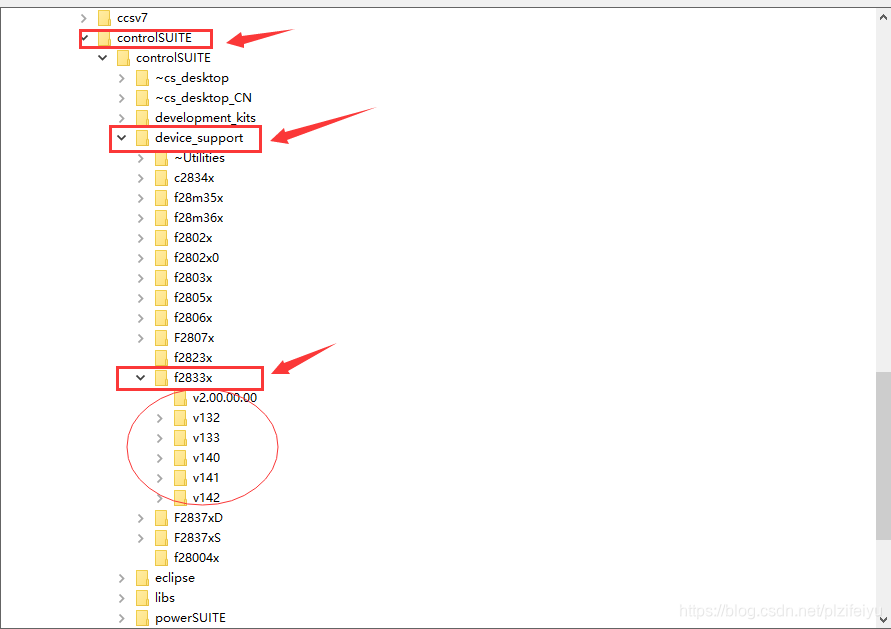The image size is (891, 629).
Task: Collapse the inner controlSUITE subfolder
Action: pyautogui.click(x=103, y=58)
